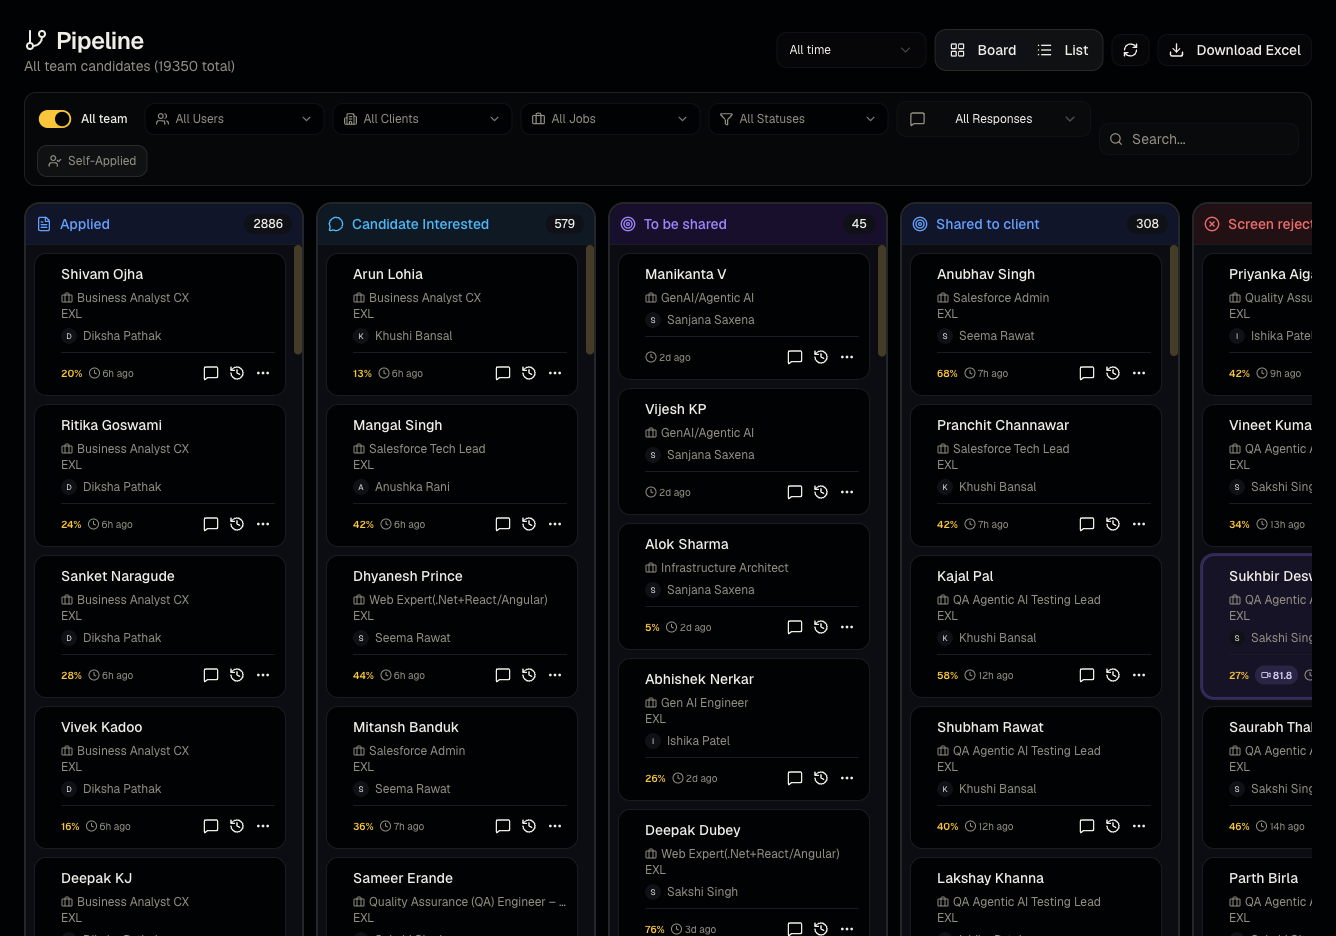Open more options on Shubham Rawat's card

[x=1139, y=826]
